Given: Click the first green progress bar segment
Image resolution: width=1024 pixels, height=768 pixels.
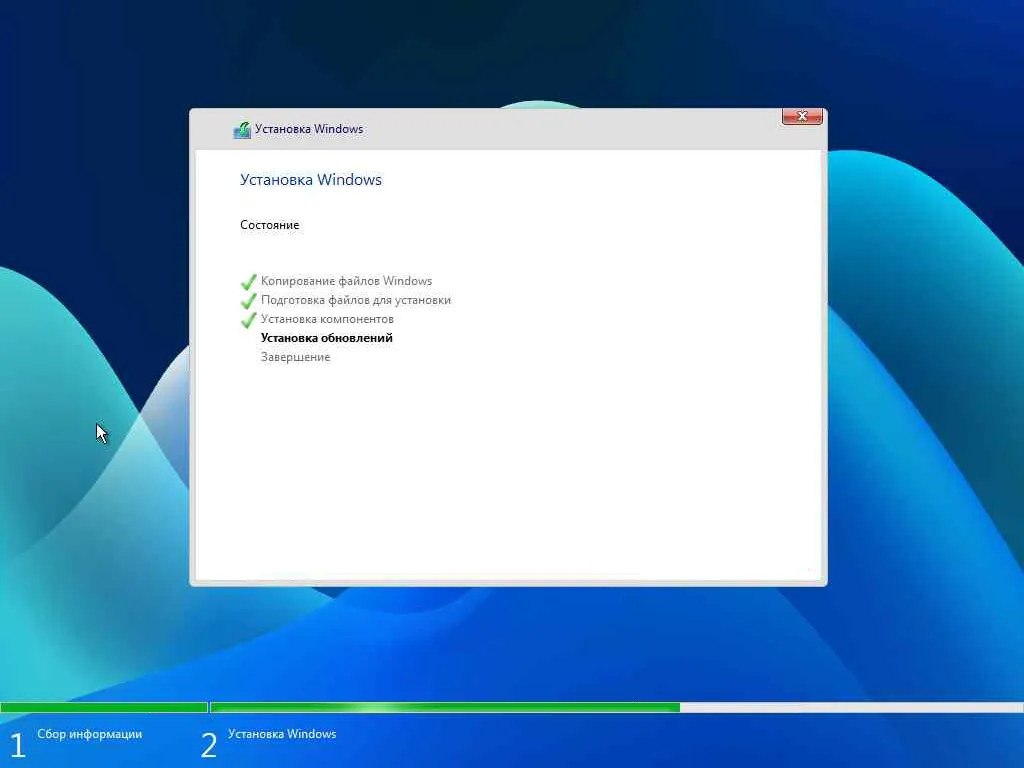Looking at the screenshot, I should pyautogui.click(x=104, y=707).
